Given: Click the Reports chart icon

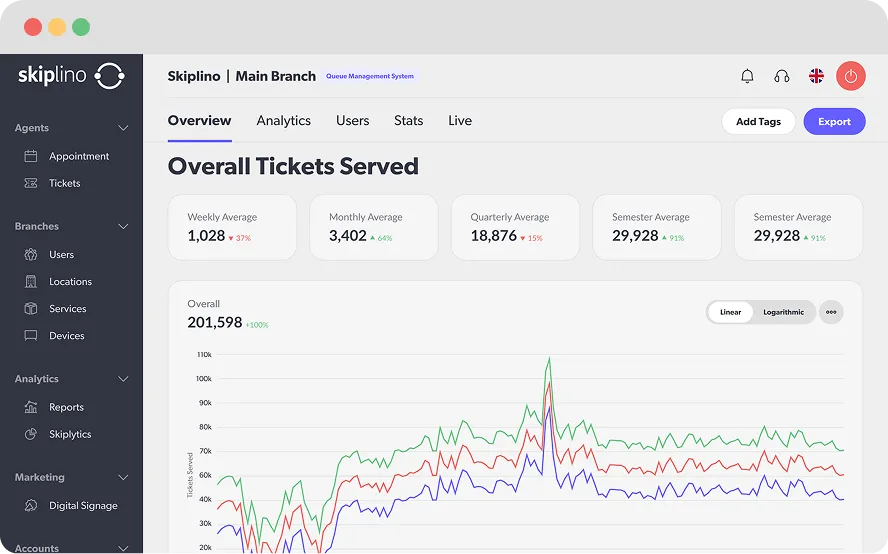Looking at the screenshot, I should click(x=31, y=407).
